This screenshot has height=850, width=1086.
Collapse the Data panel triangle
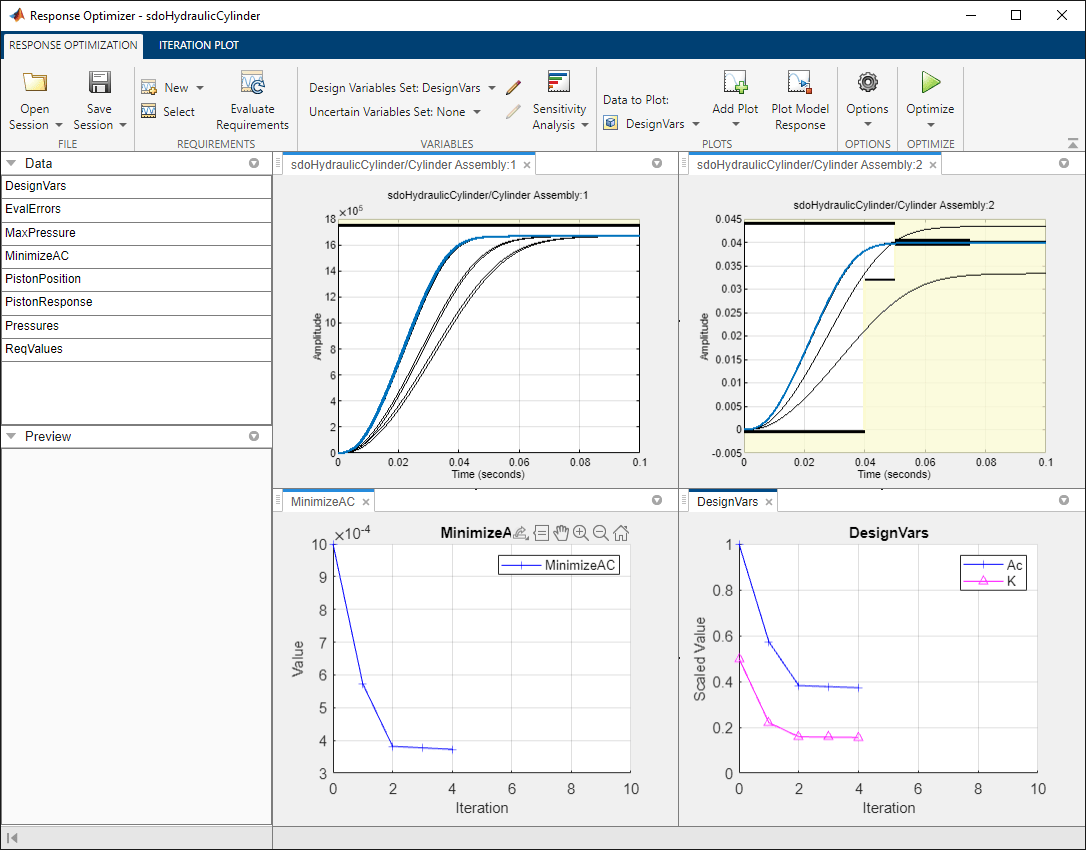[11, 163]
